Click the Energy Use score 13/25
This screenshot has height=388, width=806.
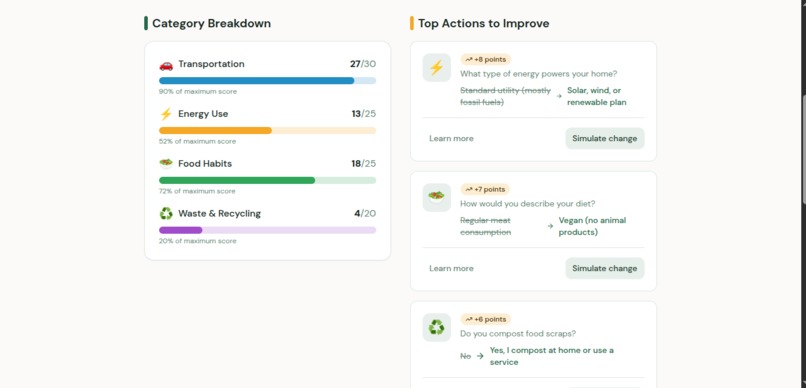(x=363, y=114)
